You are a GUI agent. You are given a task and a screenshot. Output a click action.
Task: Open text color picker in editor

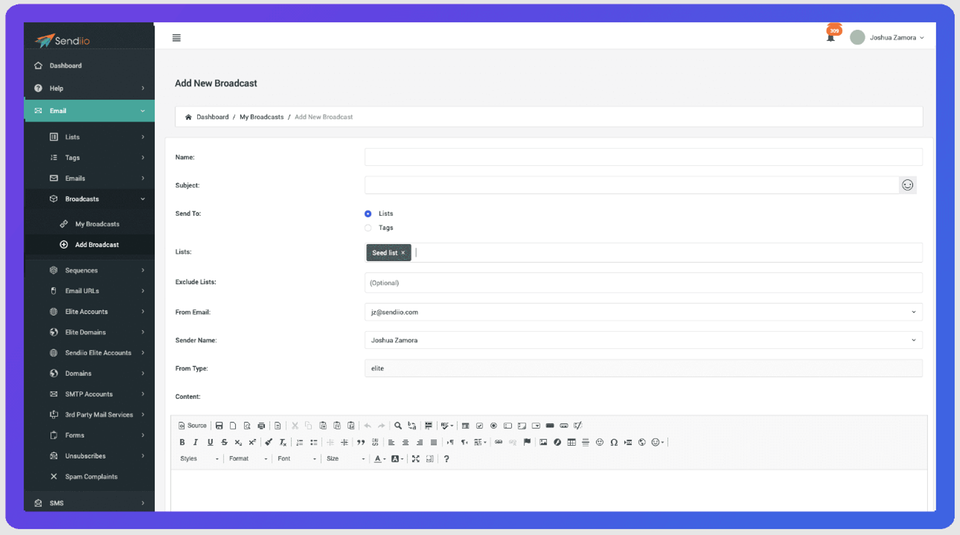[x=380, y=458]
